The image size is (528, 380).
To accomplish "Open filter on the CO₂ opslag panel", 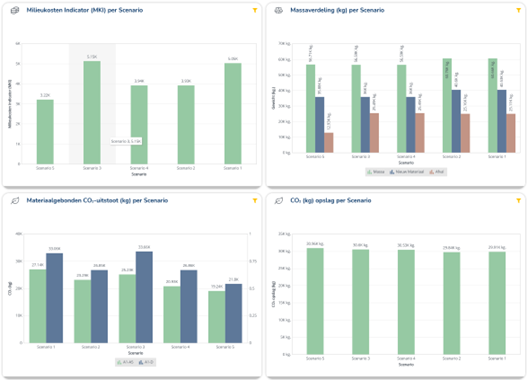I will [x=519, y=201].
